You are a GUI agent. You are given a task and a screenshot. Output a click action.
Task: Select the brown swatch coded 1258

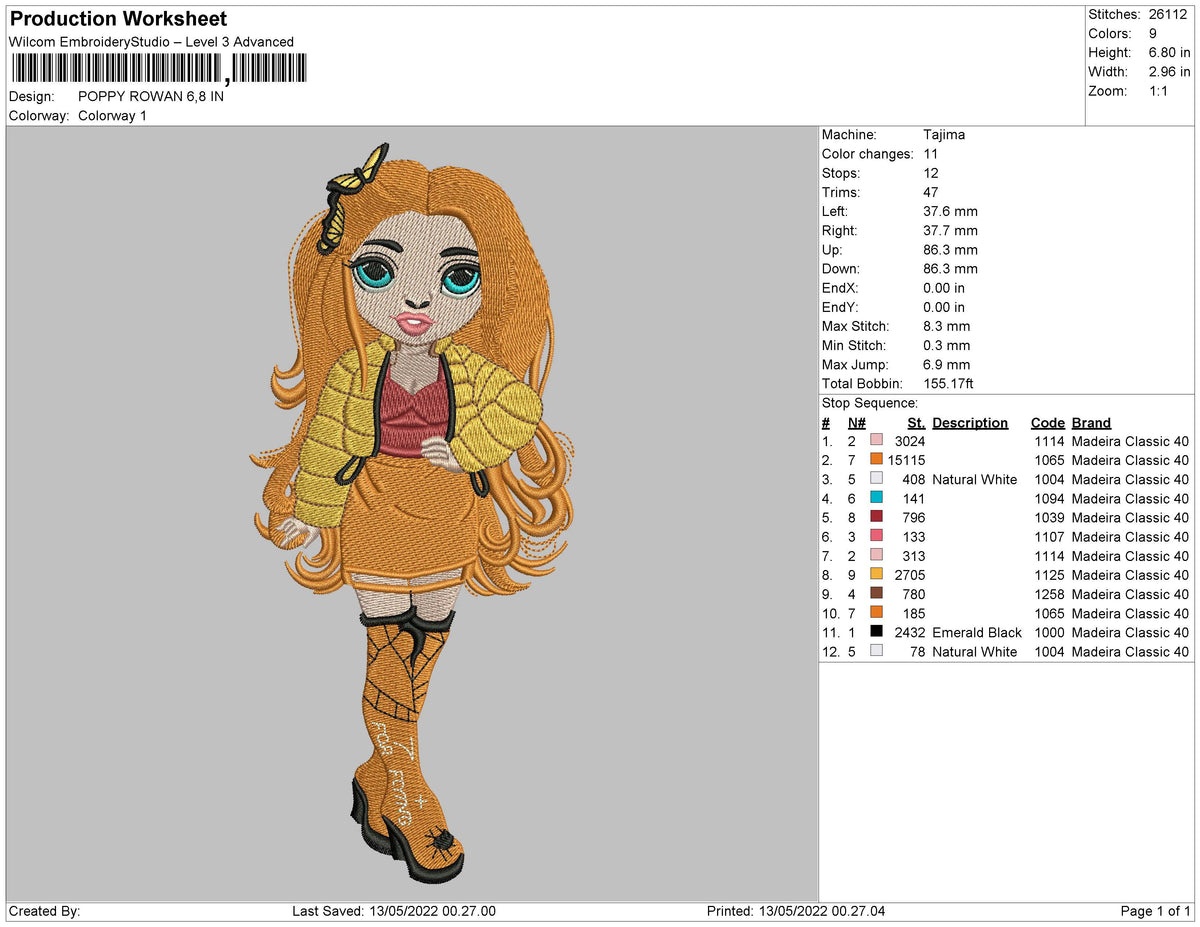(x=877, y=594)
